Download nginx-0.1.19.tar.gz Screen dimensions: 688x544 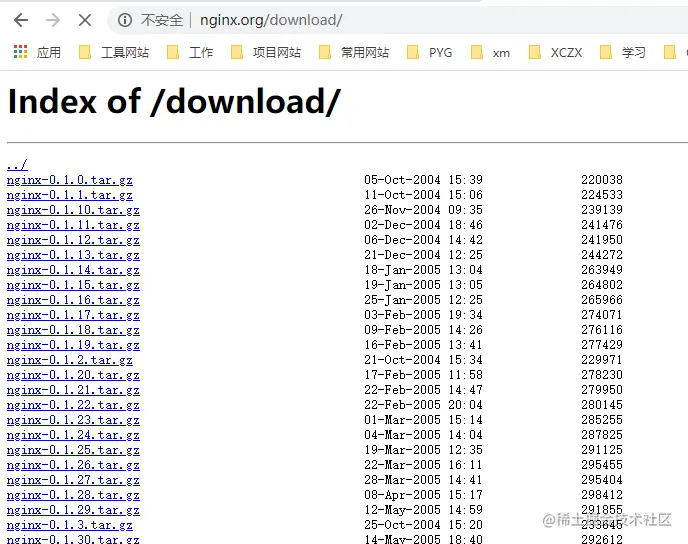tap(73, 345)
